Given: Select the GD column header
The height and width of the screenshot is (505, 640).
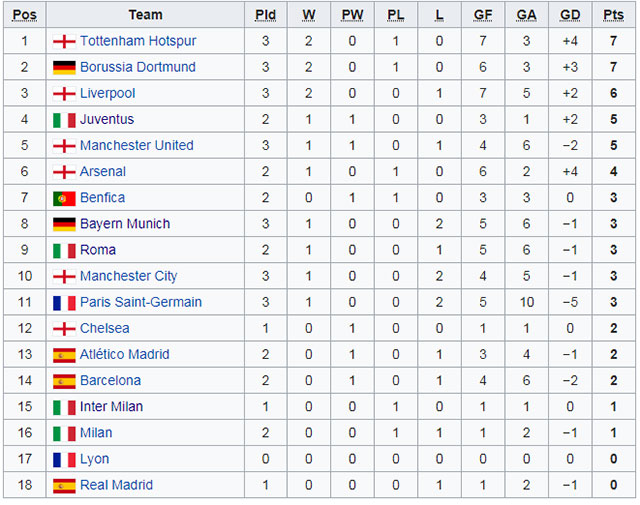Looking at the screenshot, I should click(570, 15).
